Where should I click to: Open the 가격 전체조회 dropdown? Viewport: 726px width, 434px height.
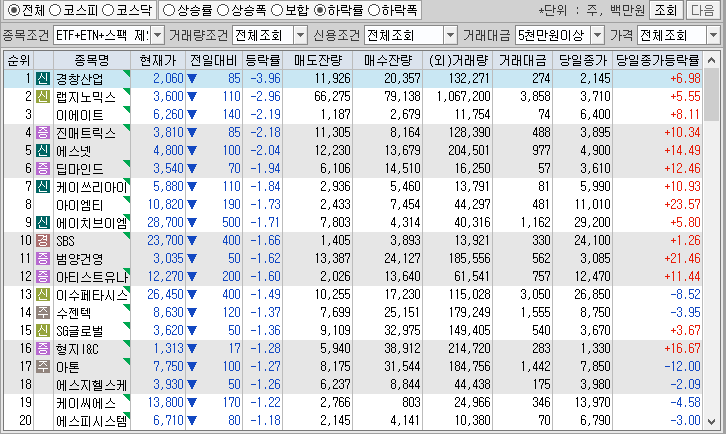pyautogui.click(x=713, y=35)
